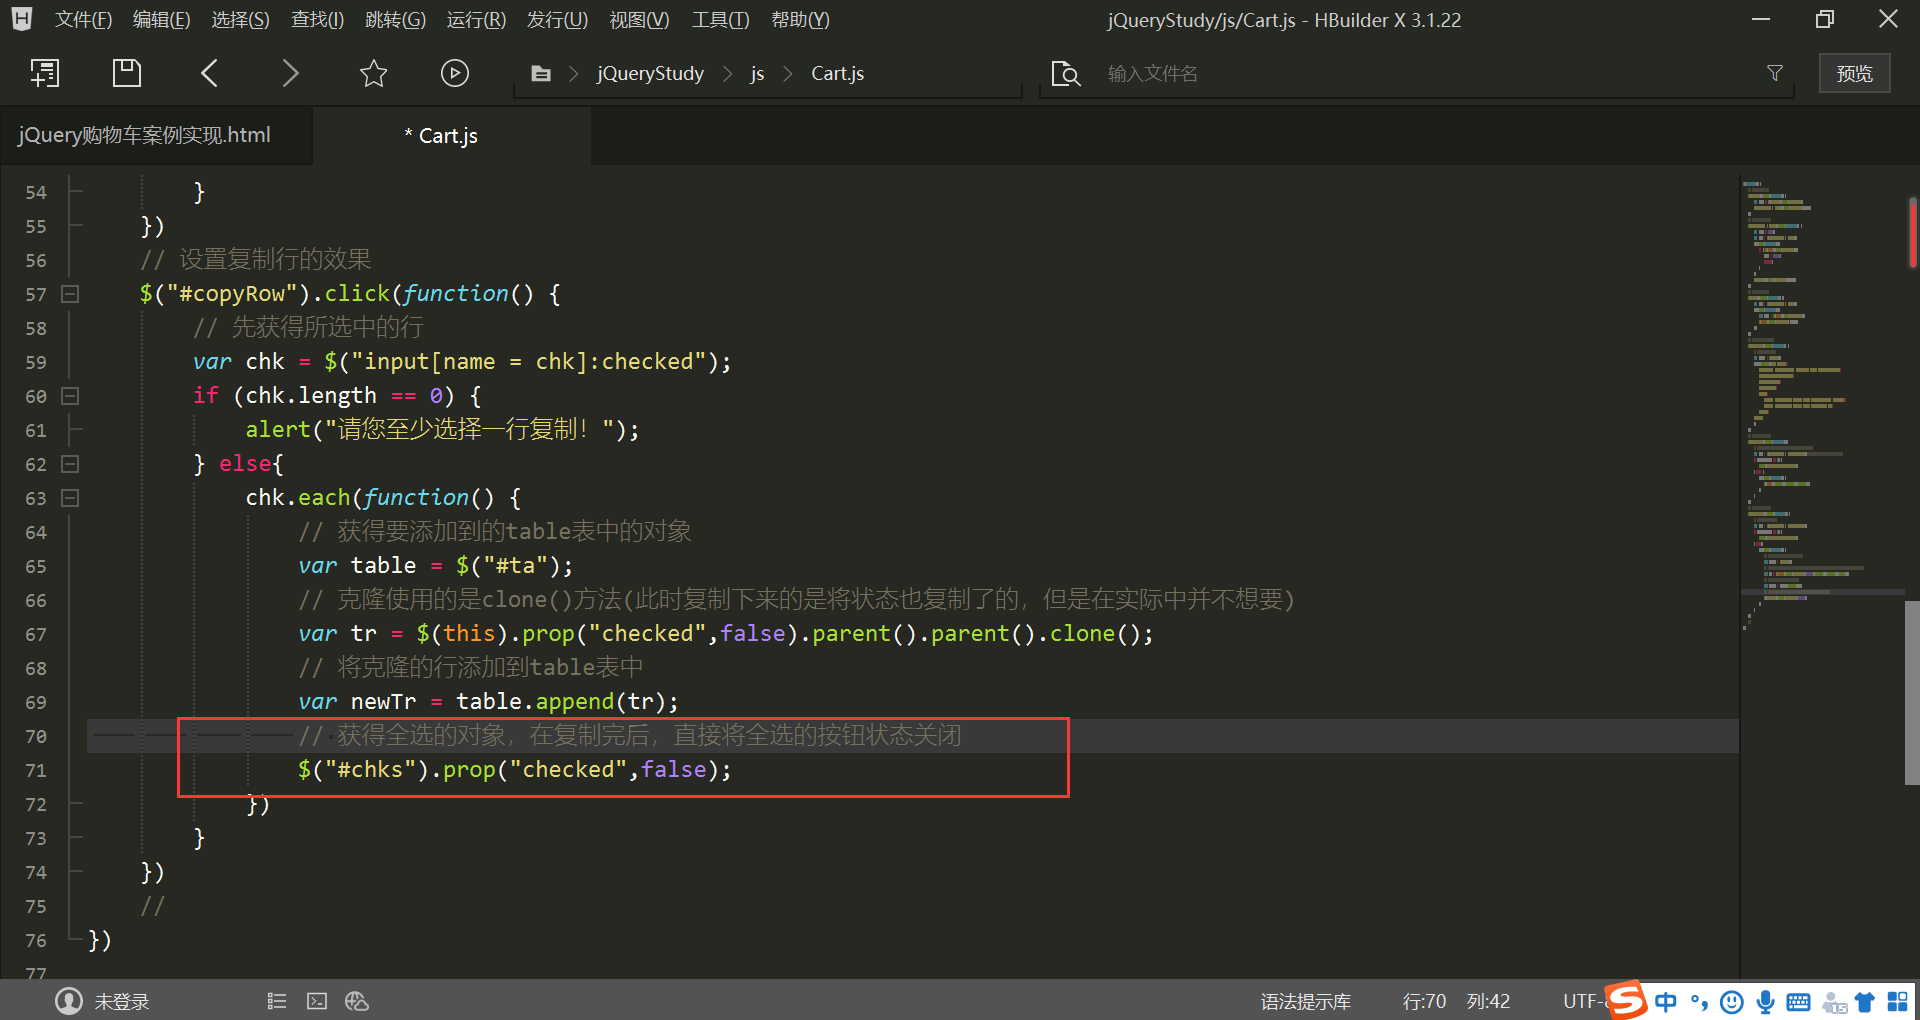The image size is (1920, 1020).
Task: Open the 帮助(Y) menu
Action: tap(800, 20)
